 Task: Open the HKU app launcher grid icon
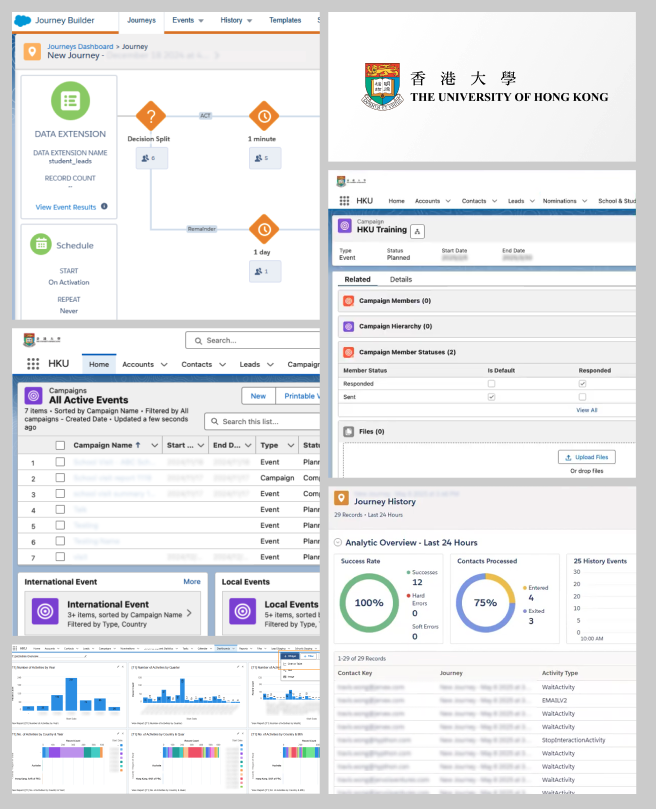pyautogui.click(x=33, y=364)
